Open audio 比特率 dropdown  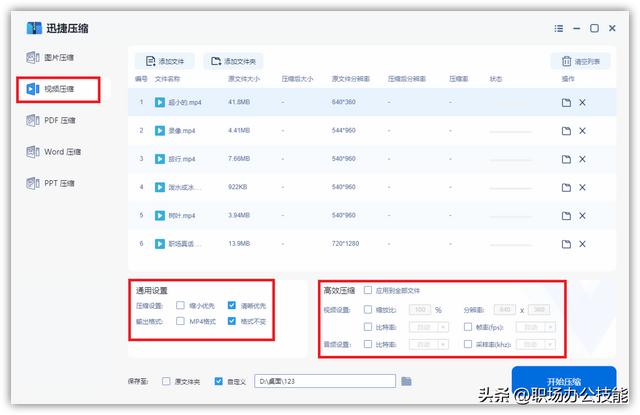429,344
